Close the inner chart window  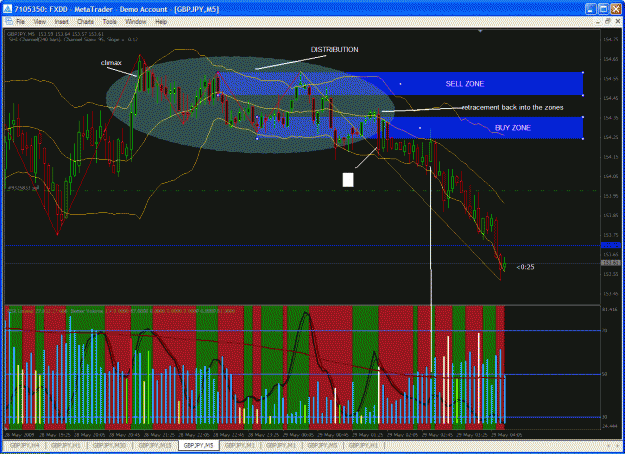pos(617,22)
